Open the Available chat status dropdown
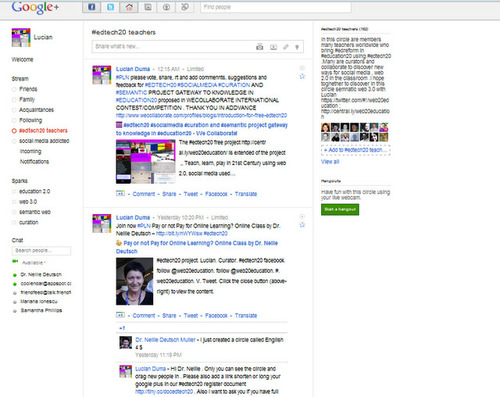This screenshot has height=397, width=500. click(x=34, y=263)
